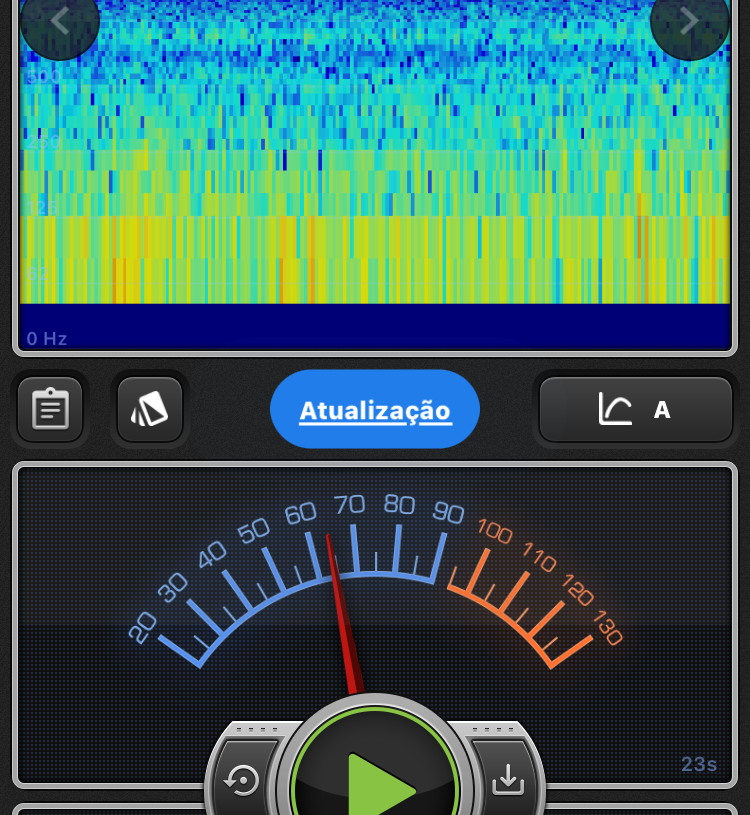This screenshot has height=815, width=750.
Task: Tap the eraser clear icon
Action: click(150, 409)
